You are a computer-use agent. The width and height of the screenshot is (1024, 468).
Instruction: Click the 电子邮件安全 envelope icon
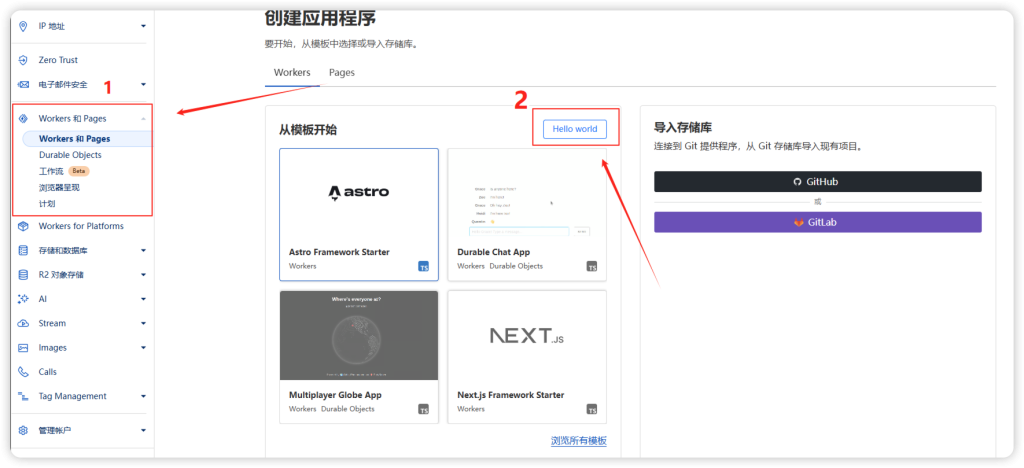click(24, 85)
